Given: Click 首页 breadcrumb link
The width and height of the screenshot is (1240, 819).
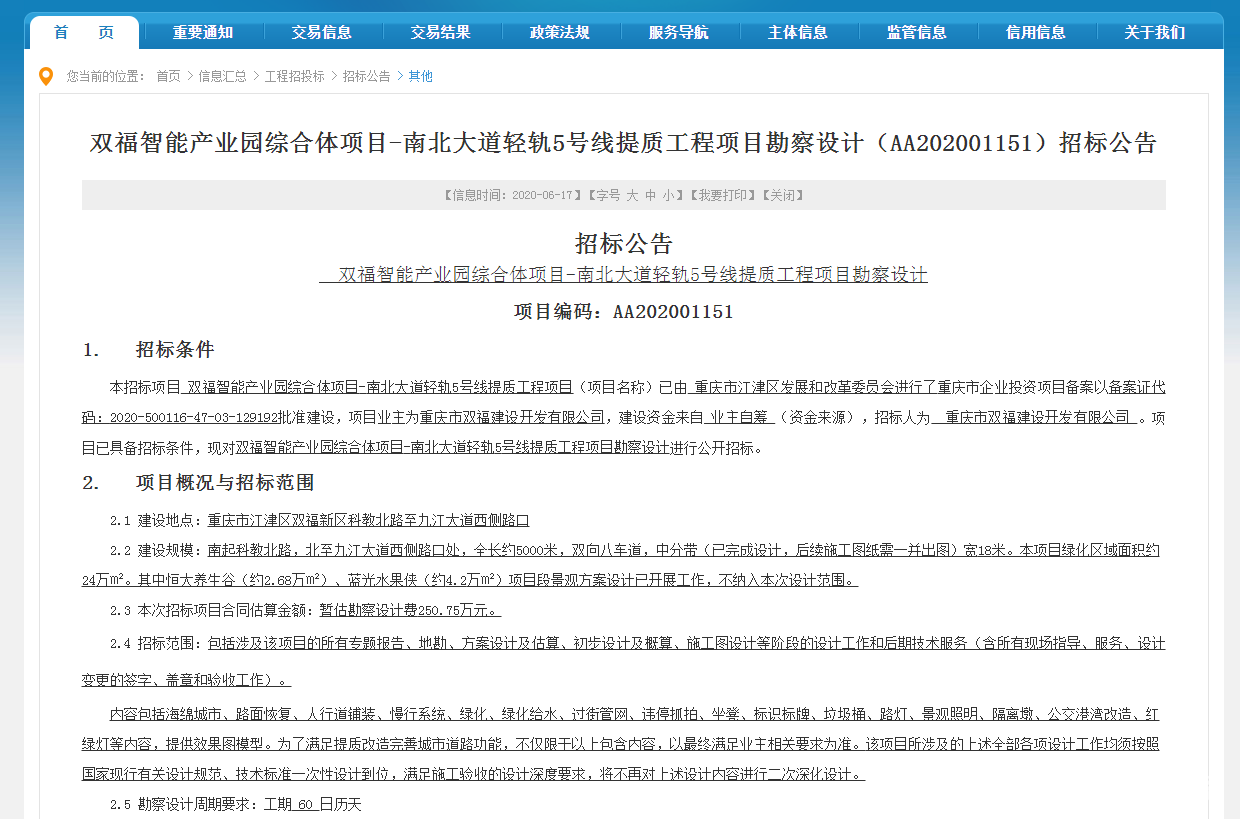Looking at the screenshot, I should click(168, 76).
